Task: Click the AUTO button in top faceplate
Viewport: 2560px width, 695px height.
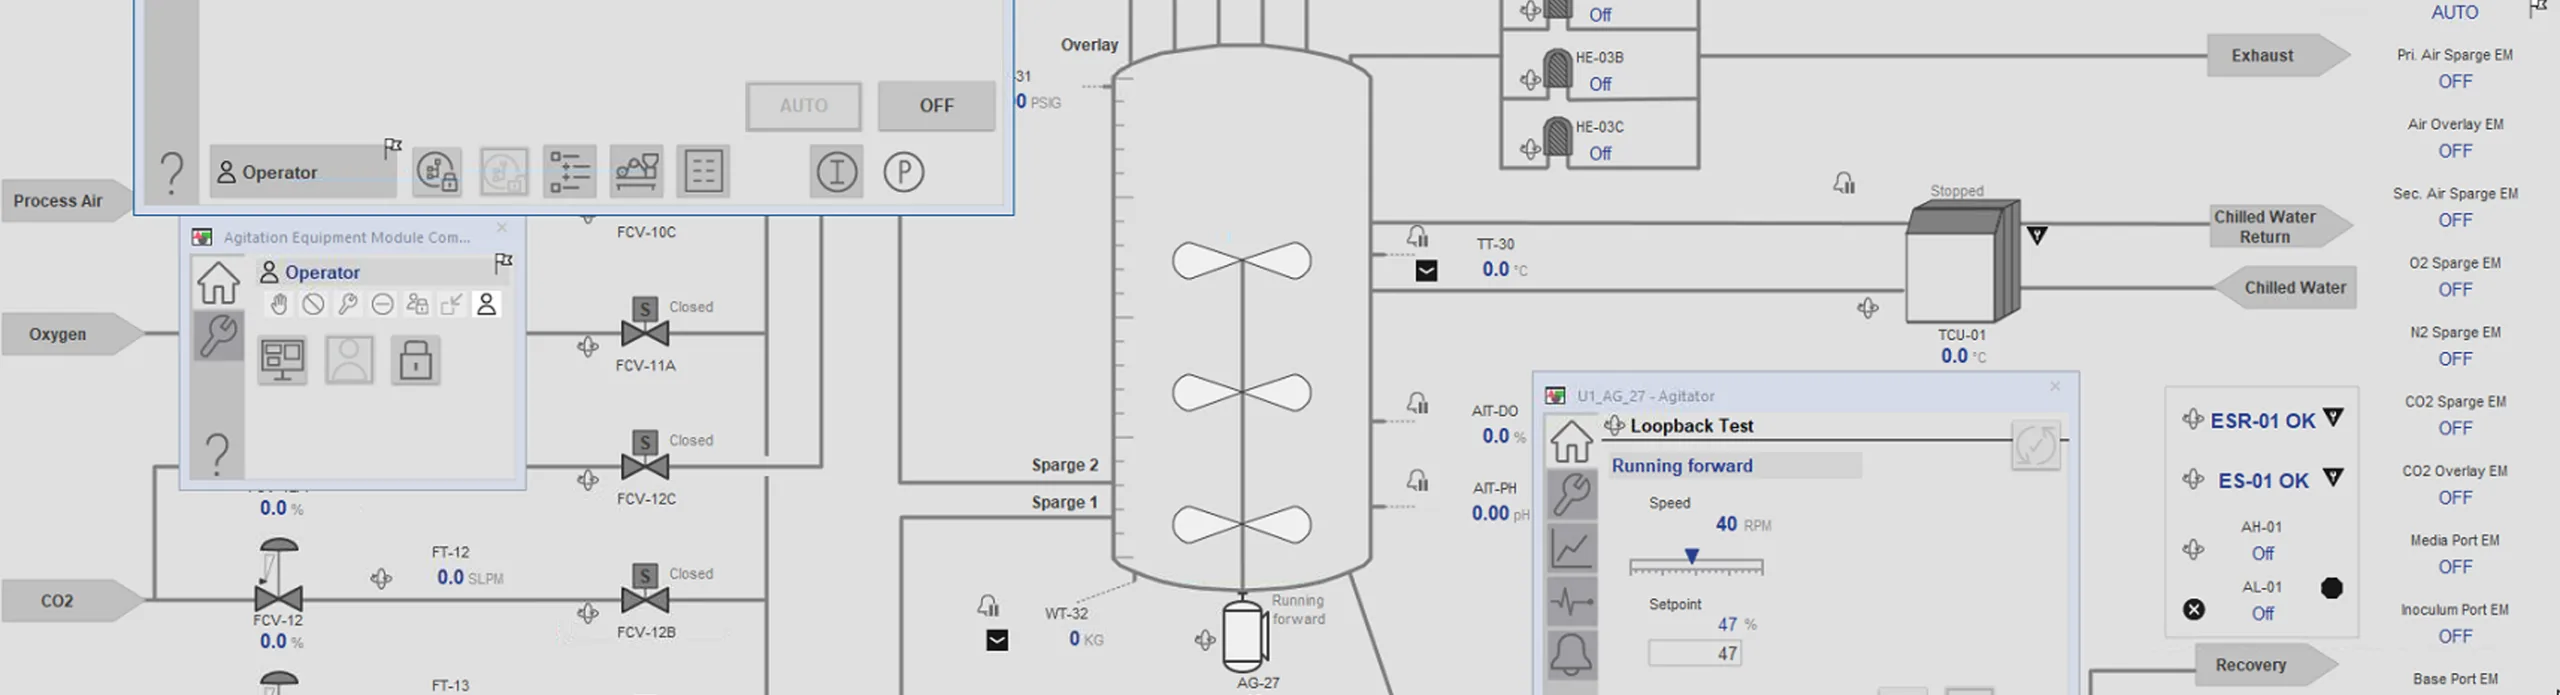Action: pyautogui.click(x=803, y=106)
